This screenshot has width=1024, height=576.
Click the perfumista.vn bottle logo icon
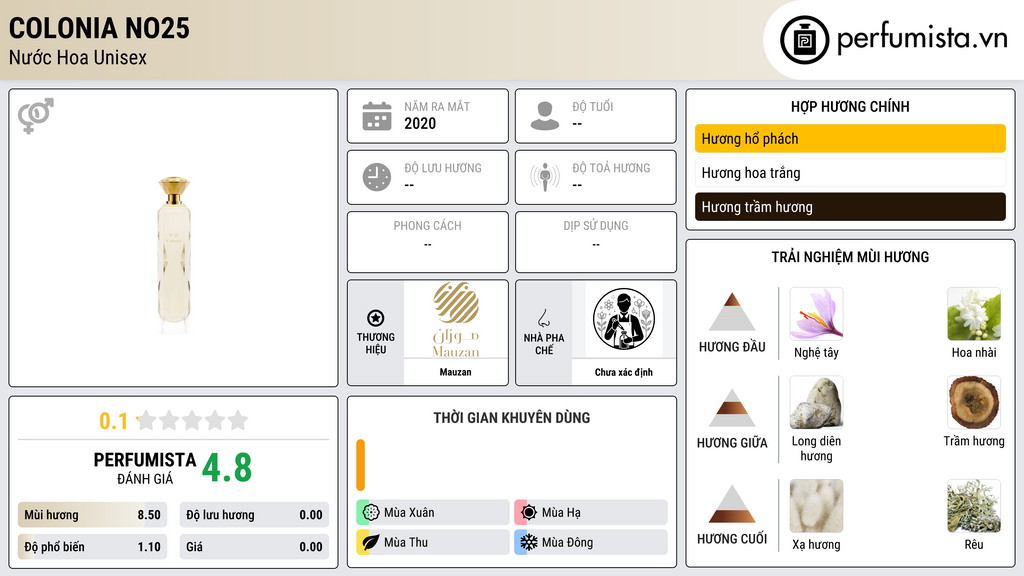(x=804, y=40)
